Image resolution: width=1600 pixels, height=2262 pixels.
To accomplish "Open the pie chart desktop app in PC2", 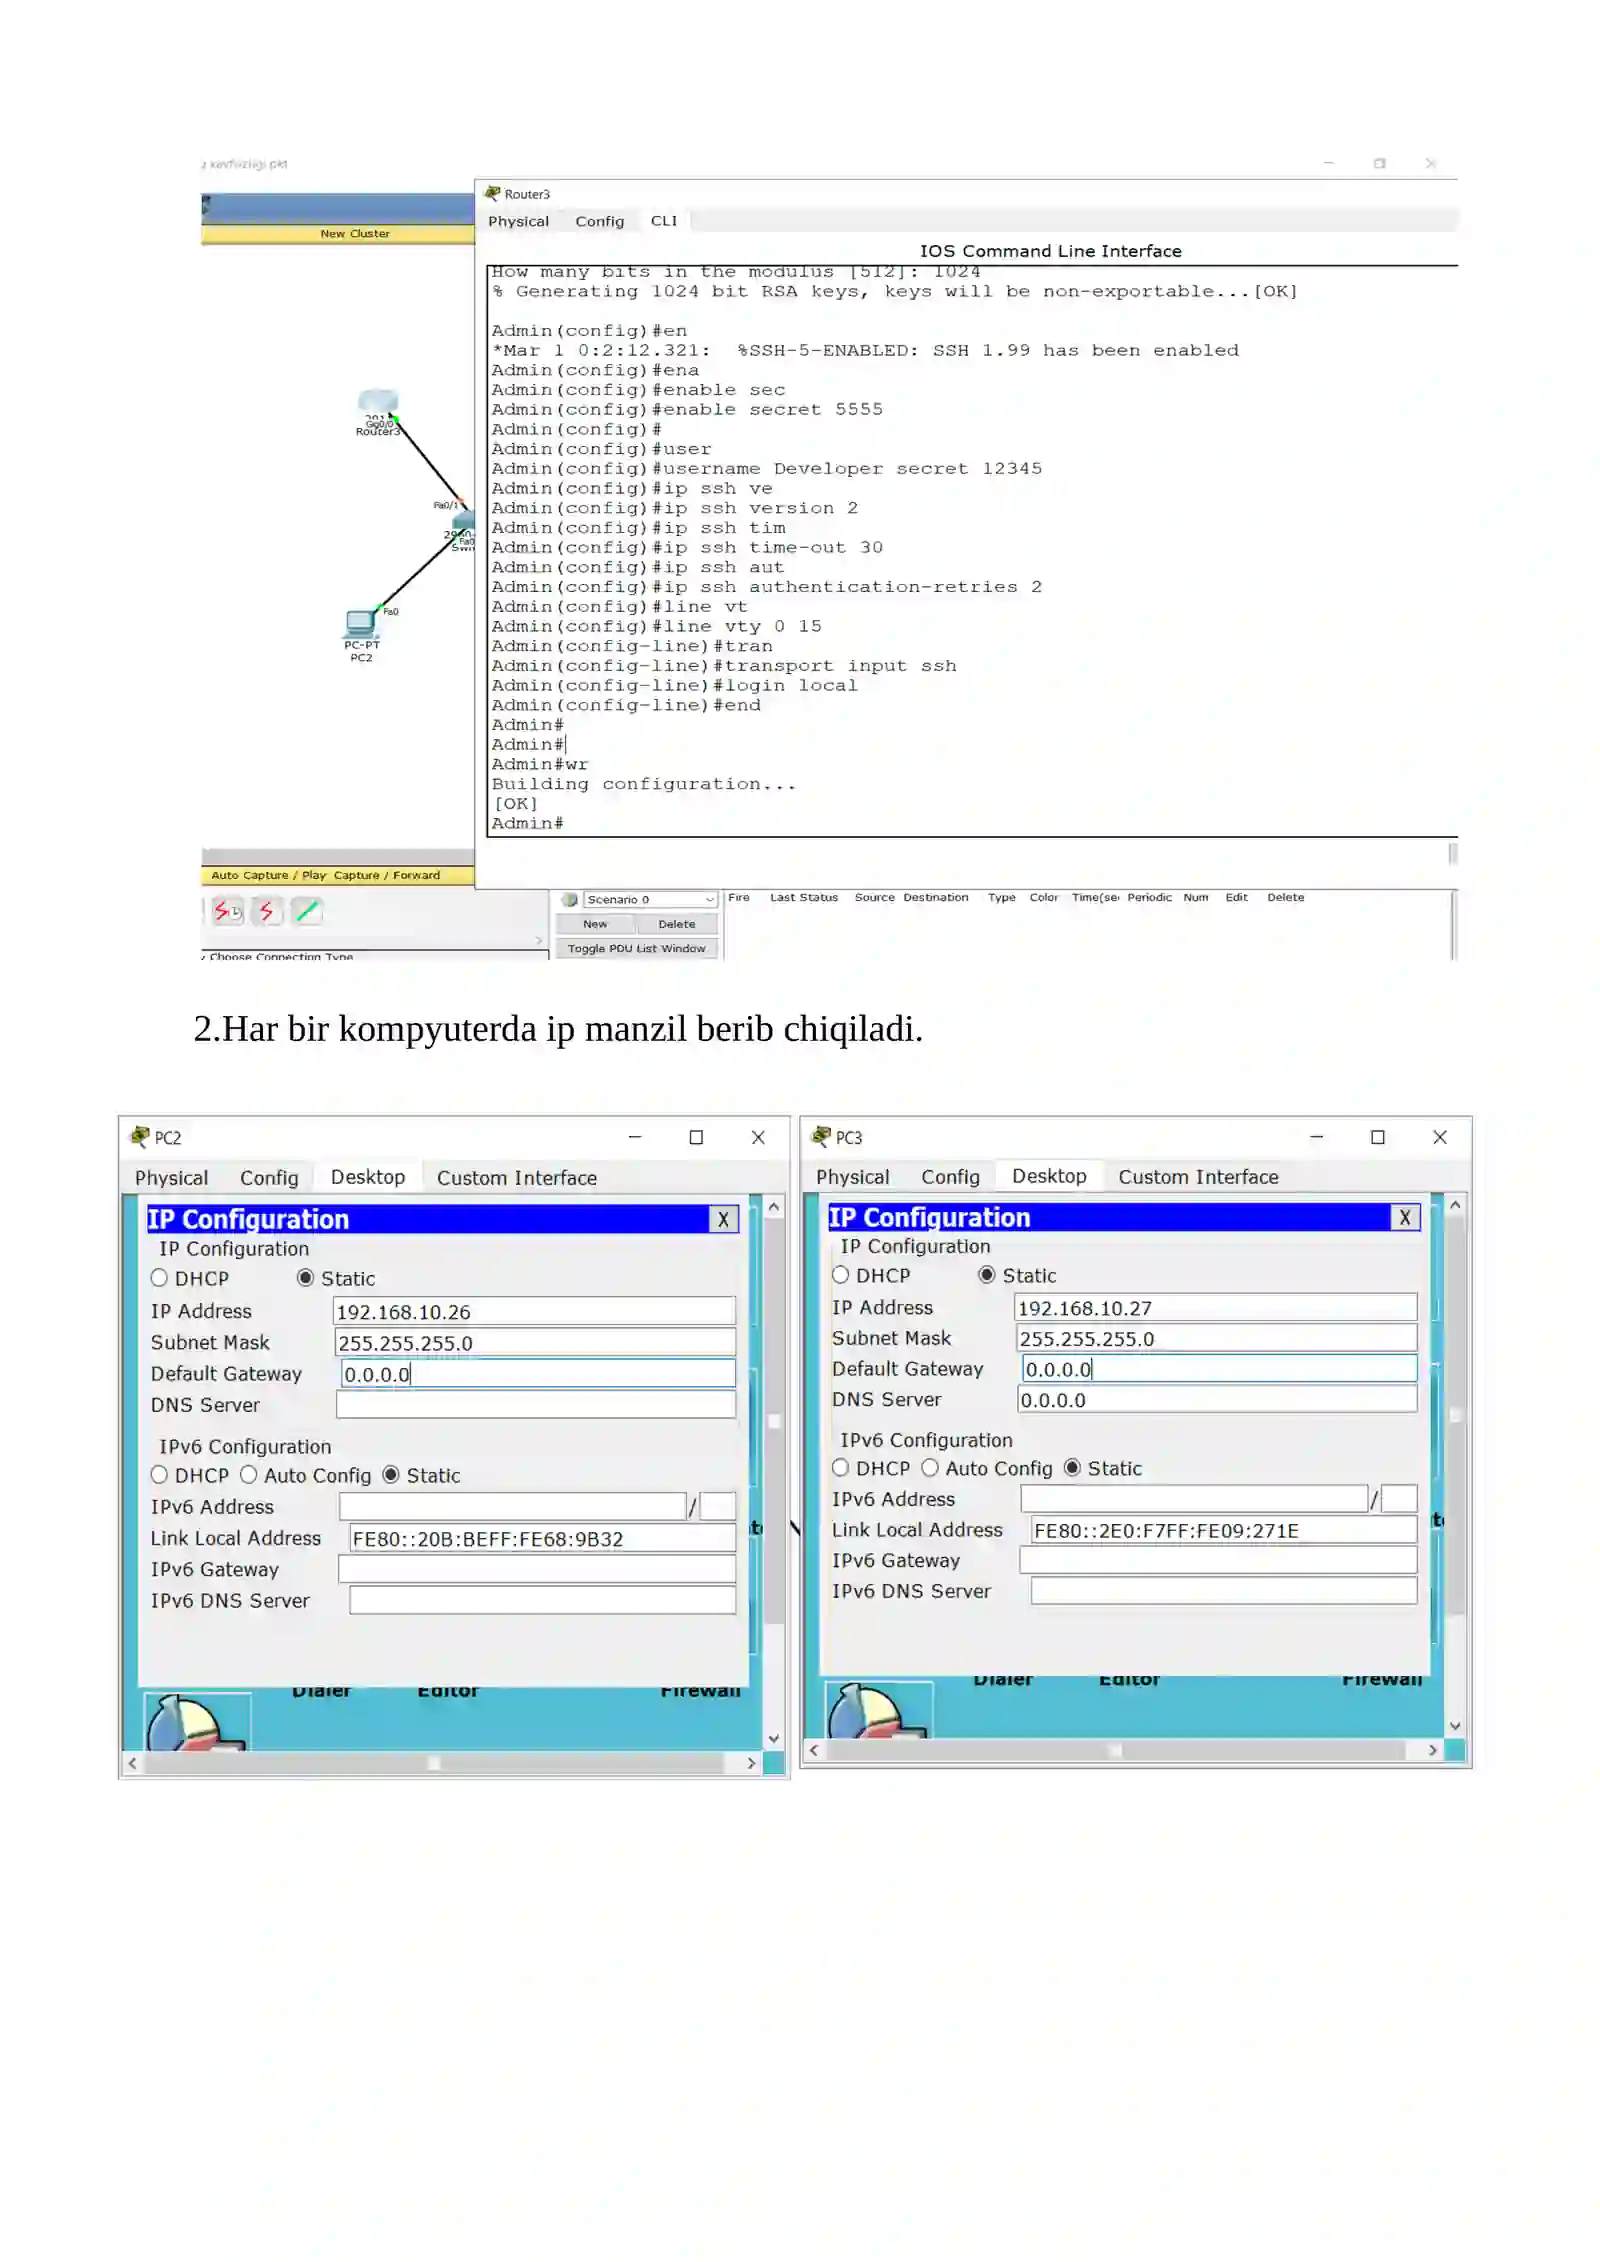I will click(196, 1723).
